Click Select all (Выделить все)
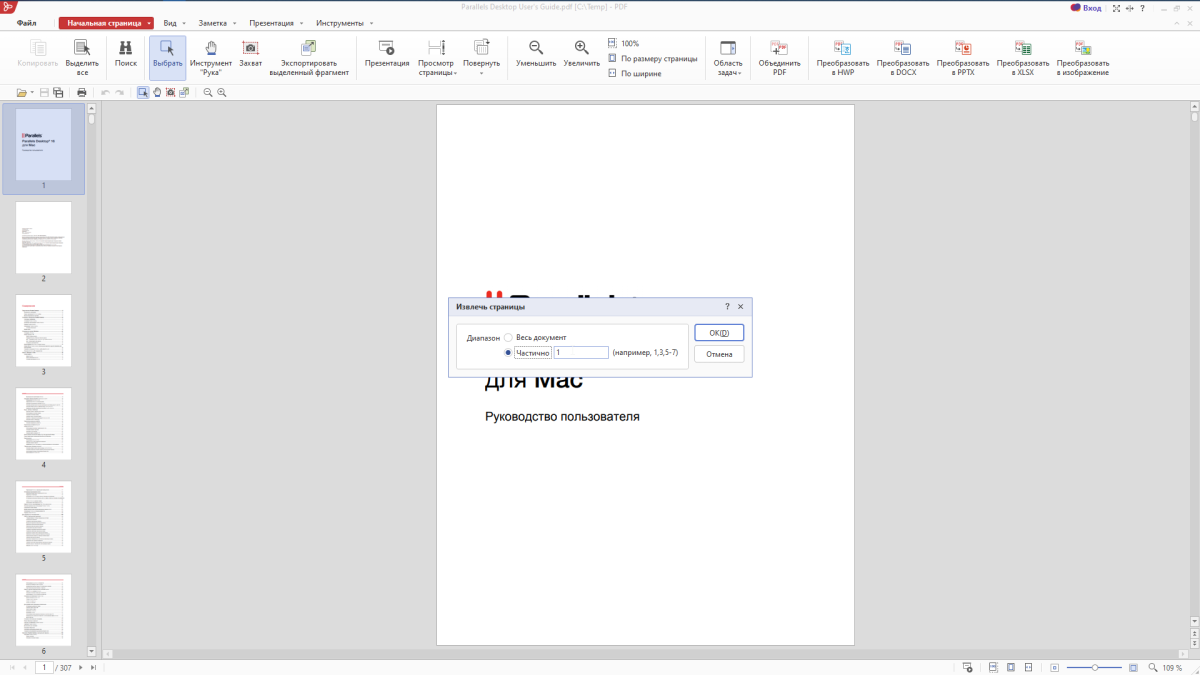Screen dimensions: 1200x675 pos(82,57)
